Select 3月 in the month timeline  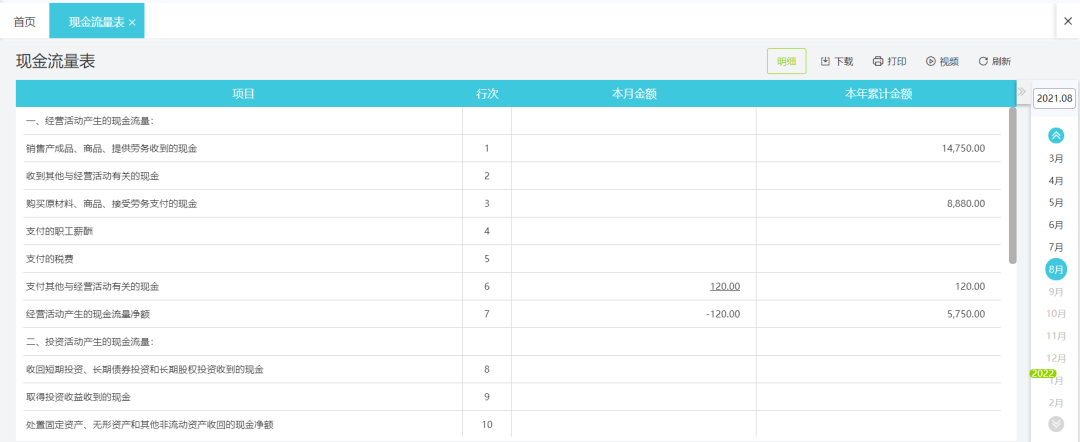pos(1056,158)
